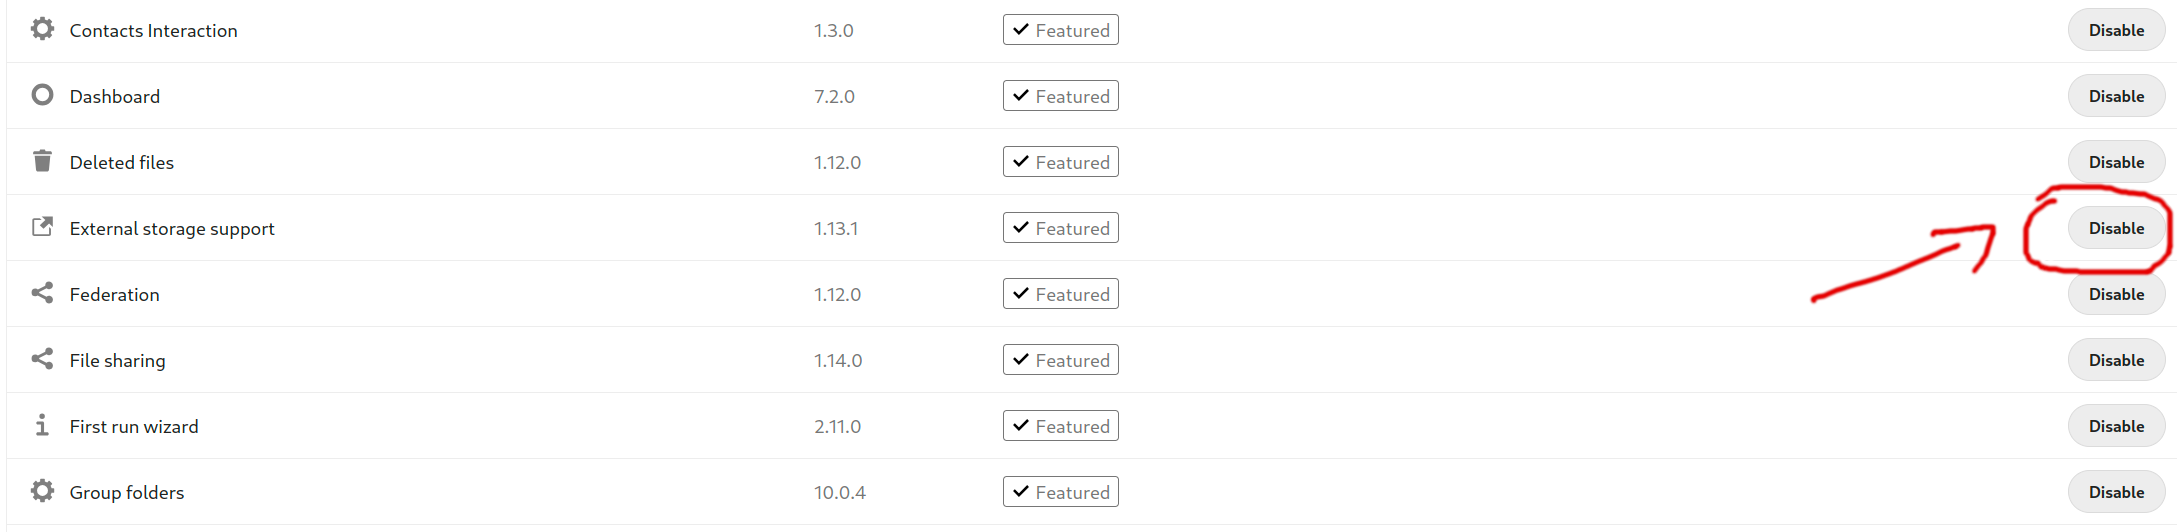Click the Contacts Interaction gear icon
The width and height of the screenshot is (2183, 532).
[42, 29]
